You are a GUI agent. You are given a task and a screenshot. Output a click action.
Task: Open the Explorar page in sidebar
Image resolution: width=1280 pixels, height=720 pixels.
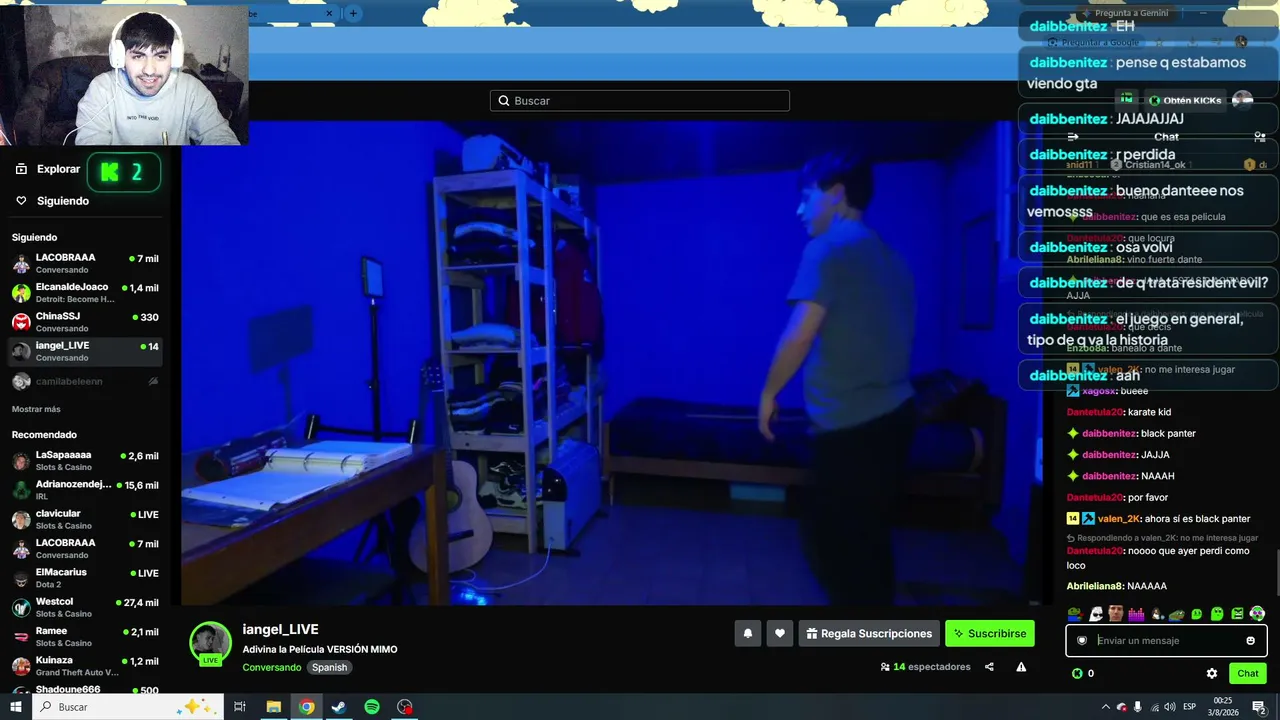(47, 169)
